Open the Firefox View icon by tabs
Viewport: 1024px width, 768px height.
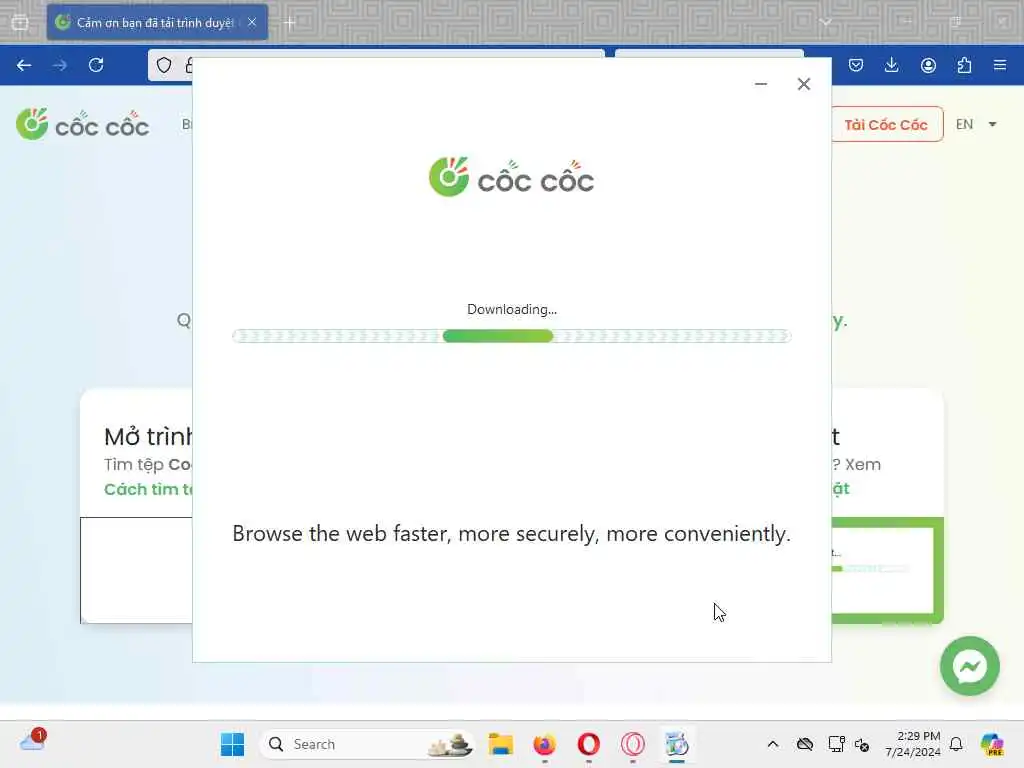(x=20, y=22)
